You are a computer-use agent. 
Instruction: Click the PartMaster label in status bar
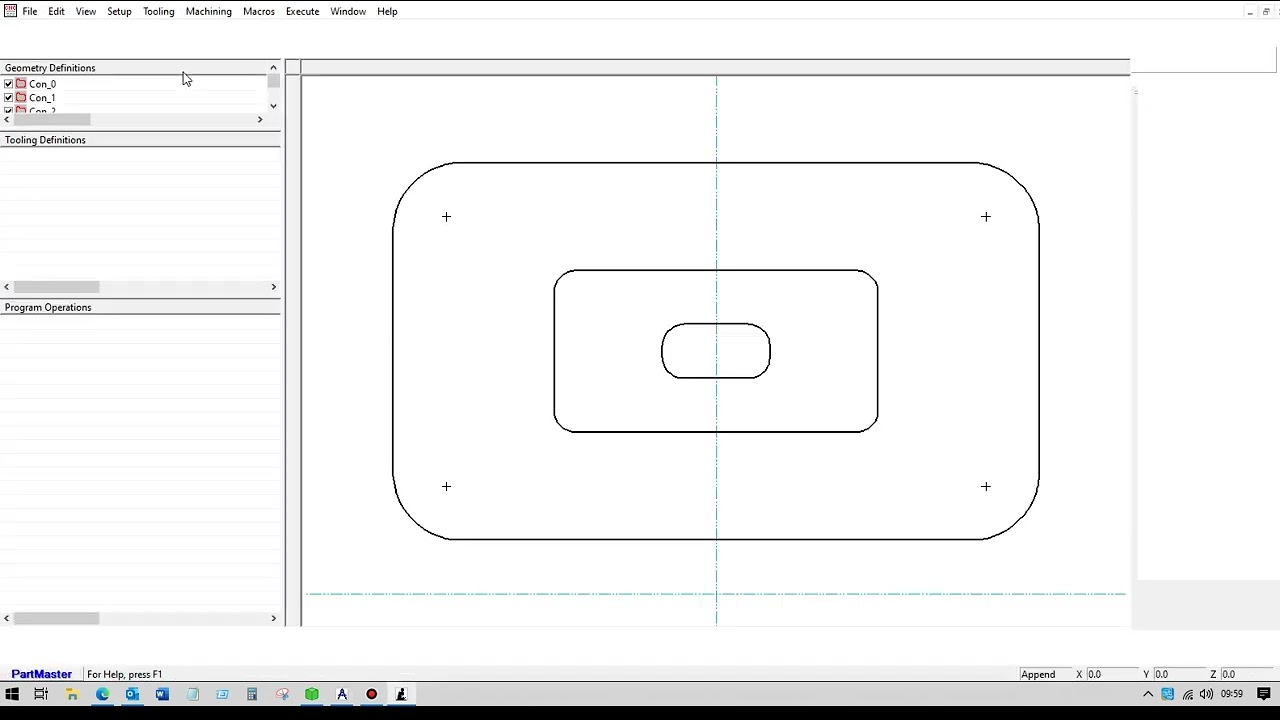click(x=41, y=674)
